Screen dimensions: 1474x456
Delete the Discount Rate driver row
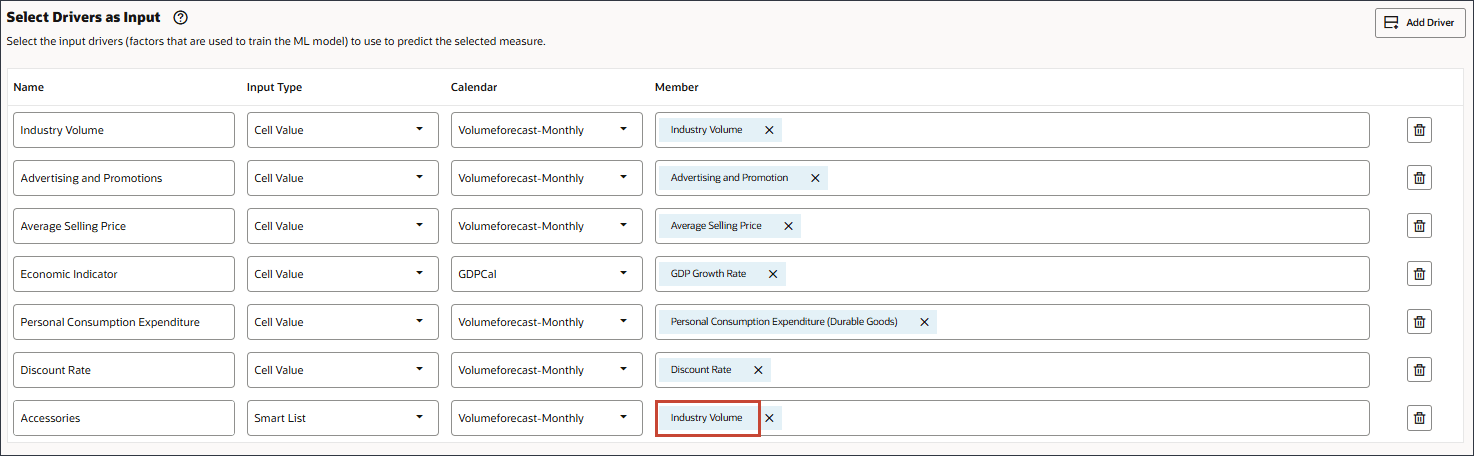tap(1418, 370)
